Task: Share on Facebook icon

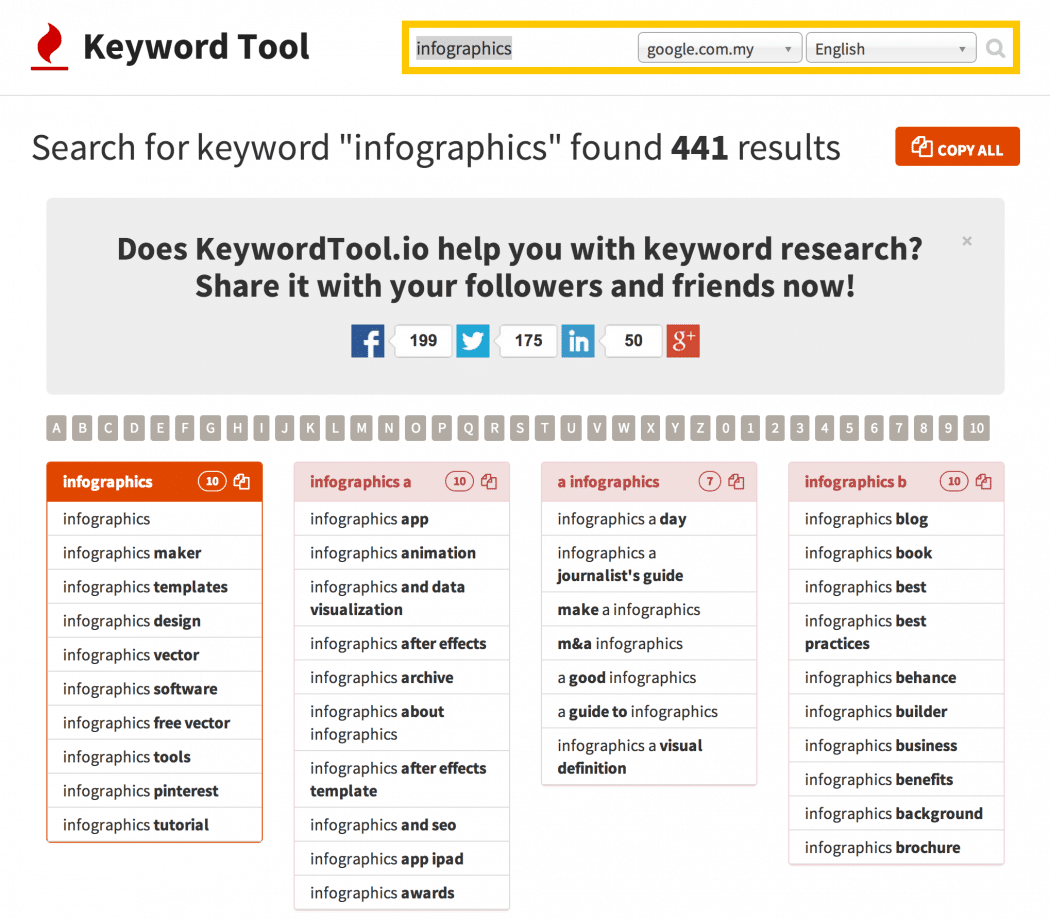Action: (368, 341)
